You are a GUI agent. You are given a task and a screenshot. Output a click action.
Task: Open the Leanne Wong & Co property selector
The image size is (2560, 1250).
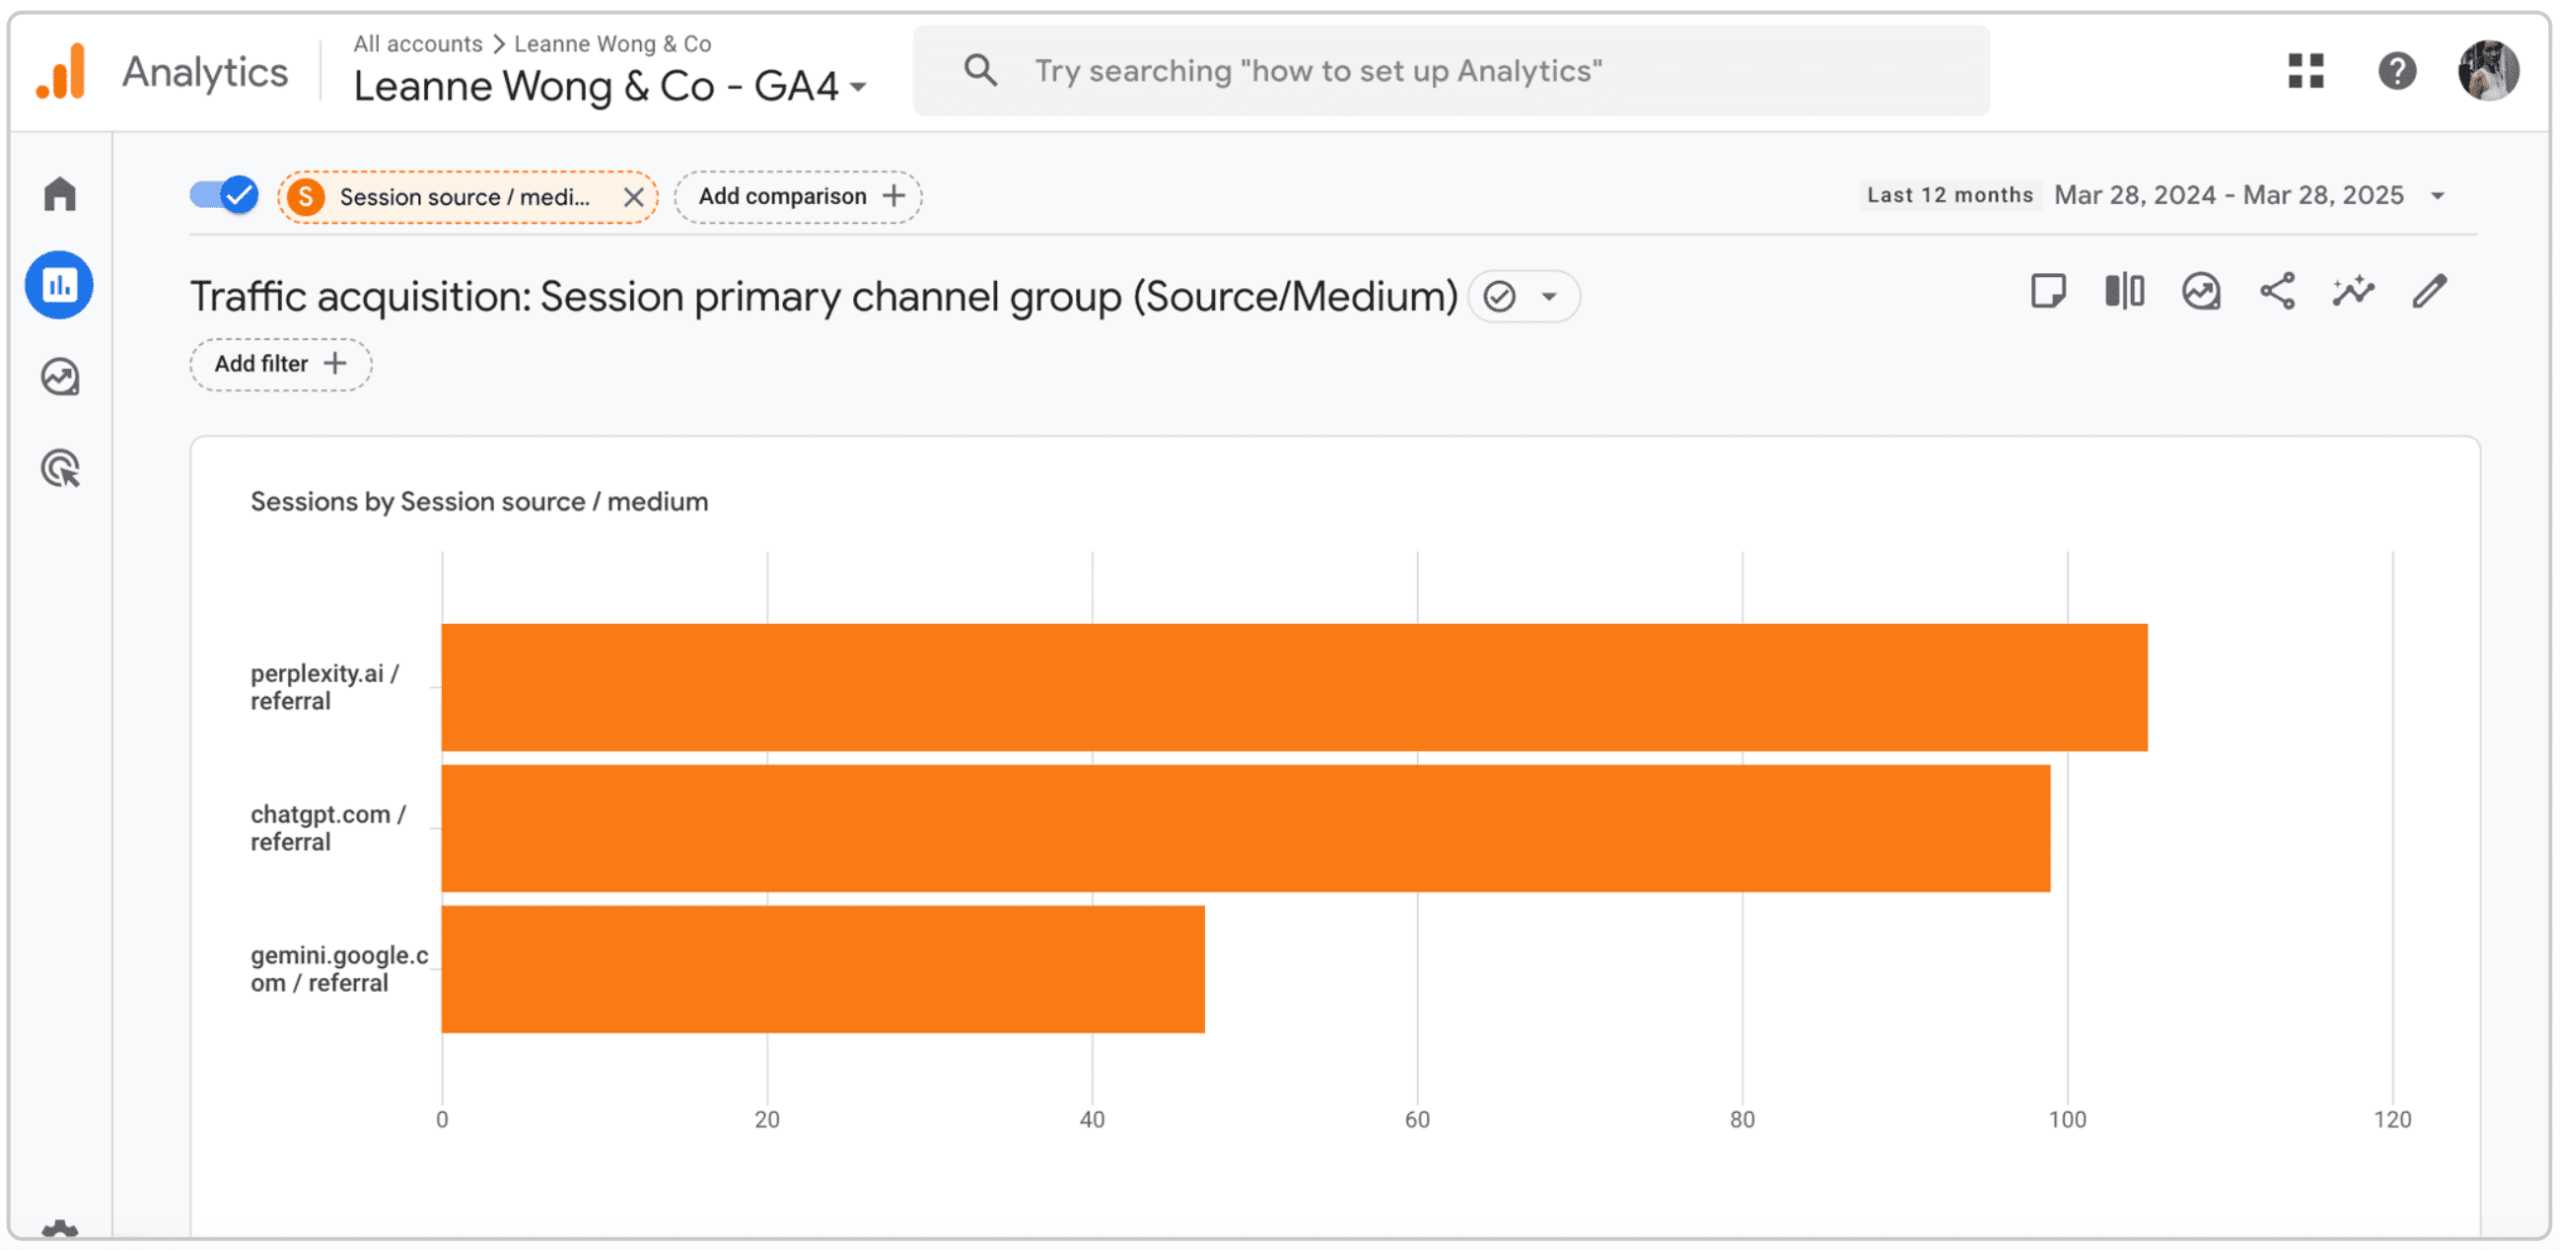point(610,87)
